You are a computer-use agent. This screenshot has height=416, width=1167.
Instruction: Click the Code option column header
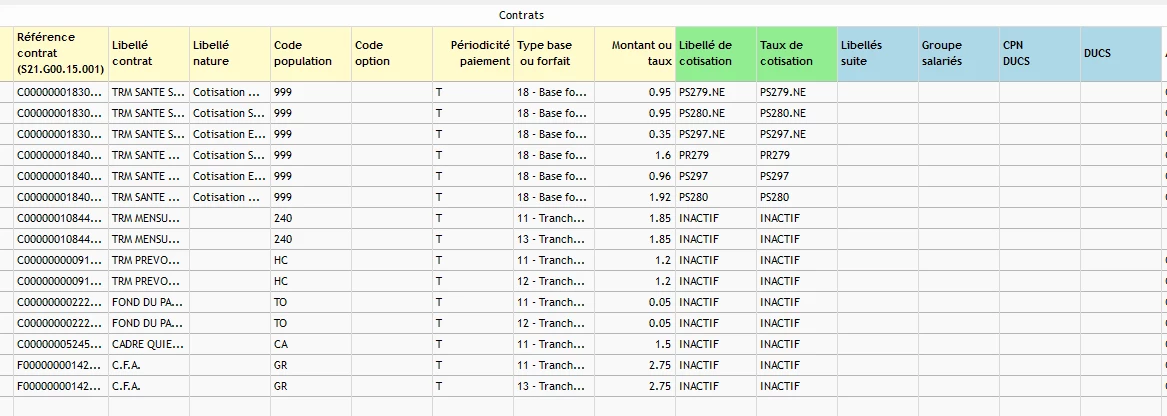391,53
